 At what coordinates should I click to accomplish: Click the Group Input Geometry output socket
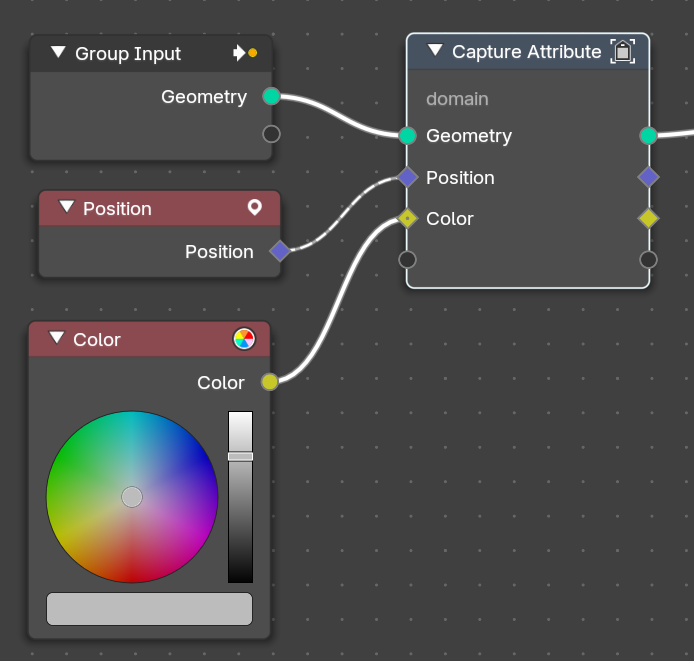tap(271, 96)
